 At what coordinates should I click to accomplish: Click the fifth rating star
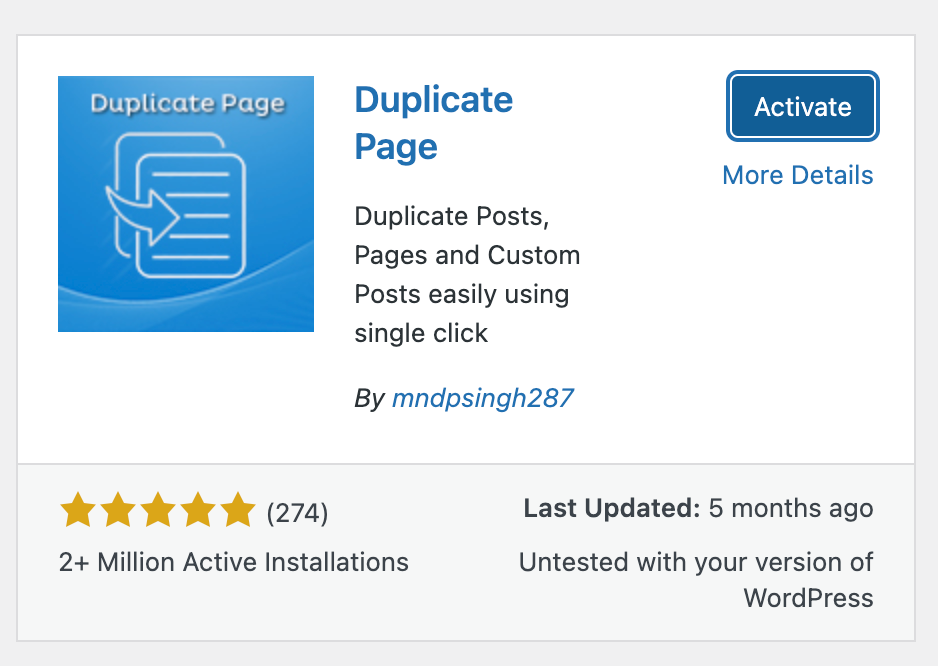coord(237,509)
